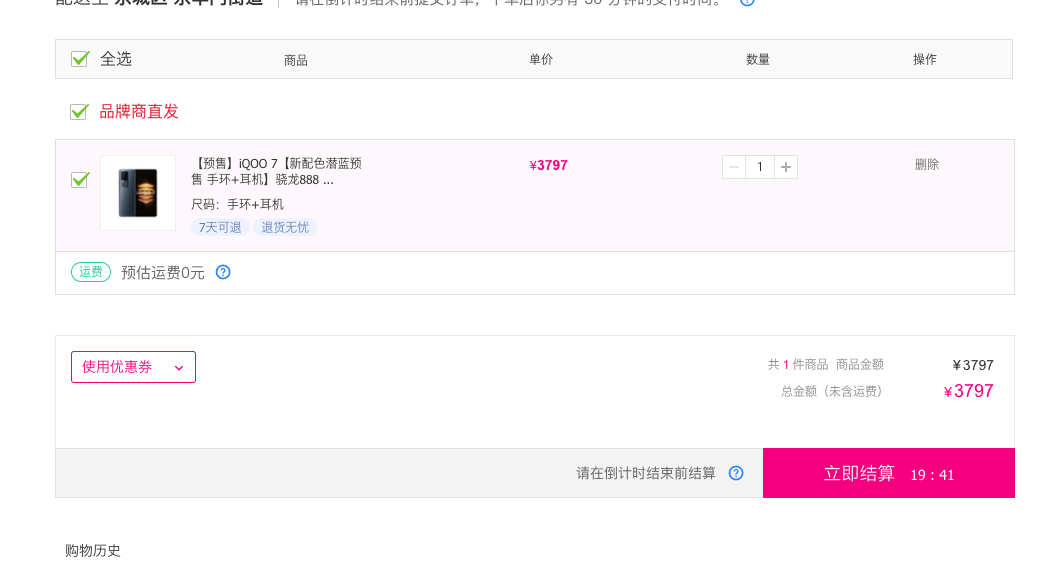Click the 7天可退 return policy tag
The width and height of the screenshot is (1040, 565).
tap(220, 227)
